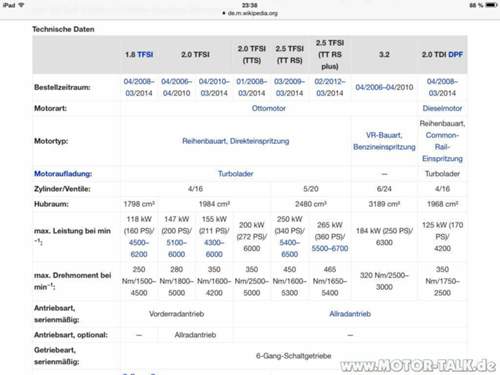Viewport: 500px width, 375px height.
Task: Select the 2.0 TFSI (TTS) column header
Action: 252,54
